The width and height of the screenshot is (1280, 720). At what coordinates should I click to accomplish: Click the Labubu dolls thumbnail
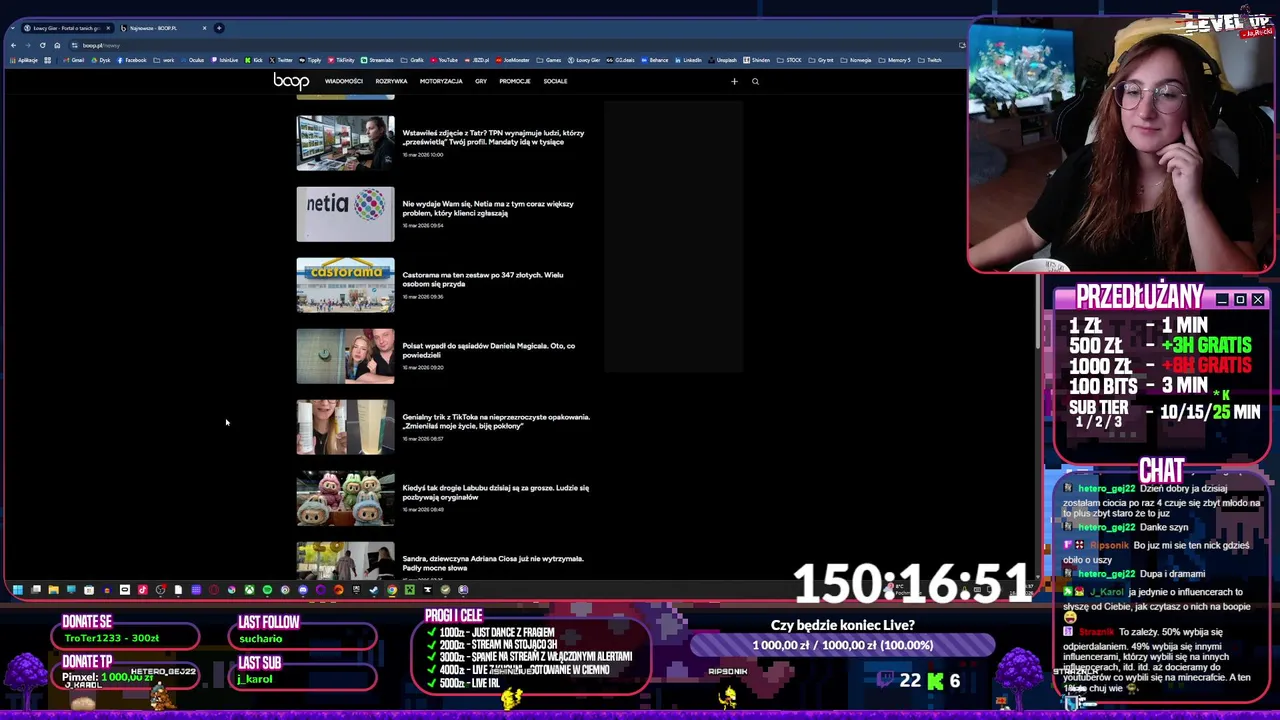click(345, 498)
